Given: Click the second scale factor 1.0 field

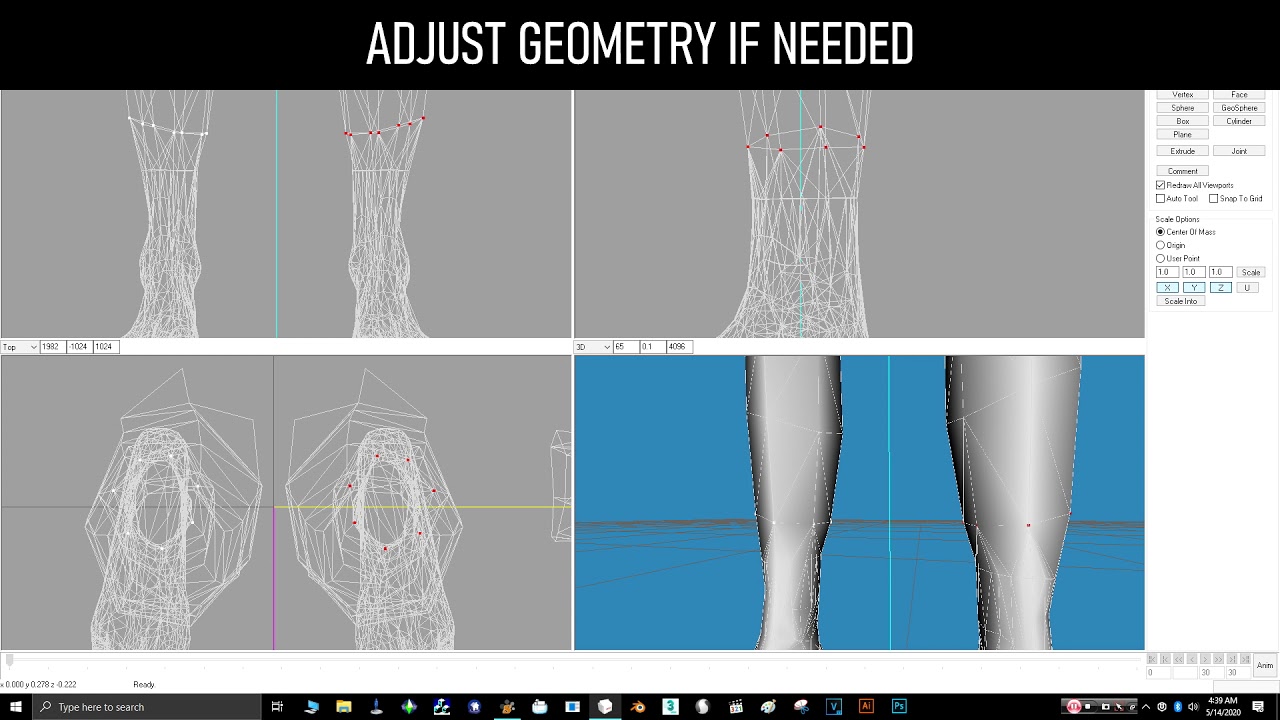Looking at the screenshot, I should point(1193,272).
